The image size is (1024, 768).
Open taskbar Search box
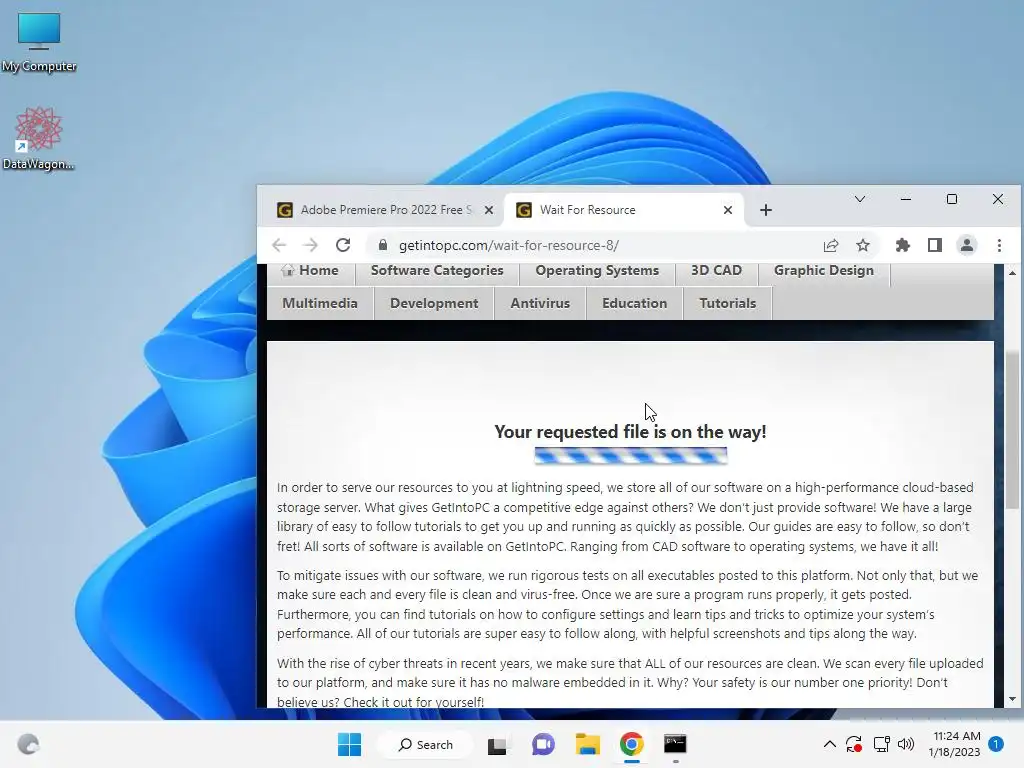coord(426,744)
